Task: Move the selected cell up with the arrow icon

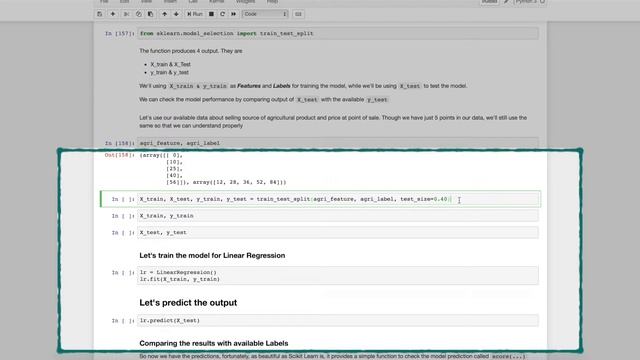Action: coord(164,14)
